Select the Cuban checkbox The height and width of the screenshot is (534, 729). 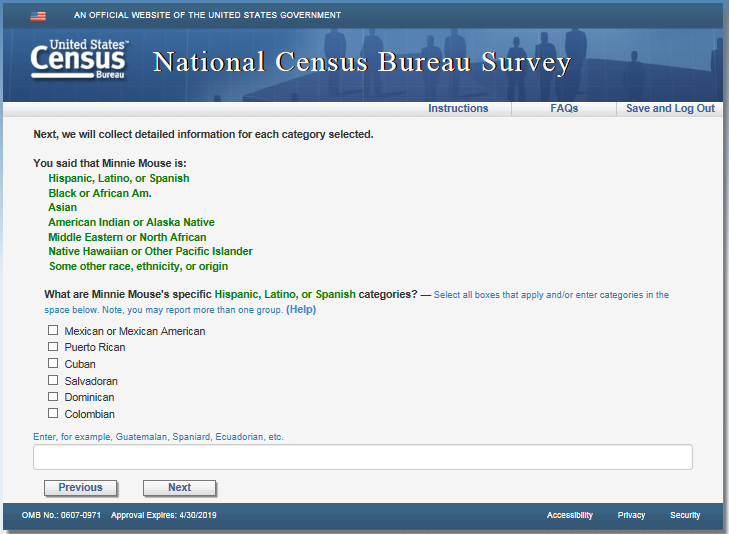(x=53, y=364)
